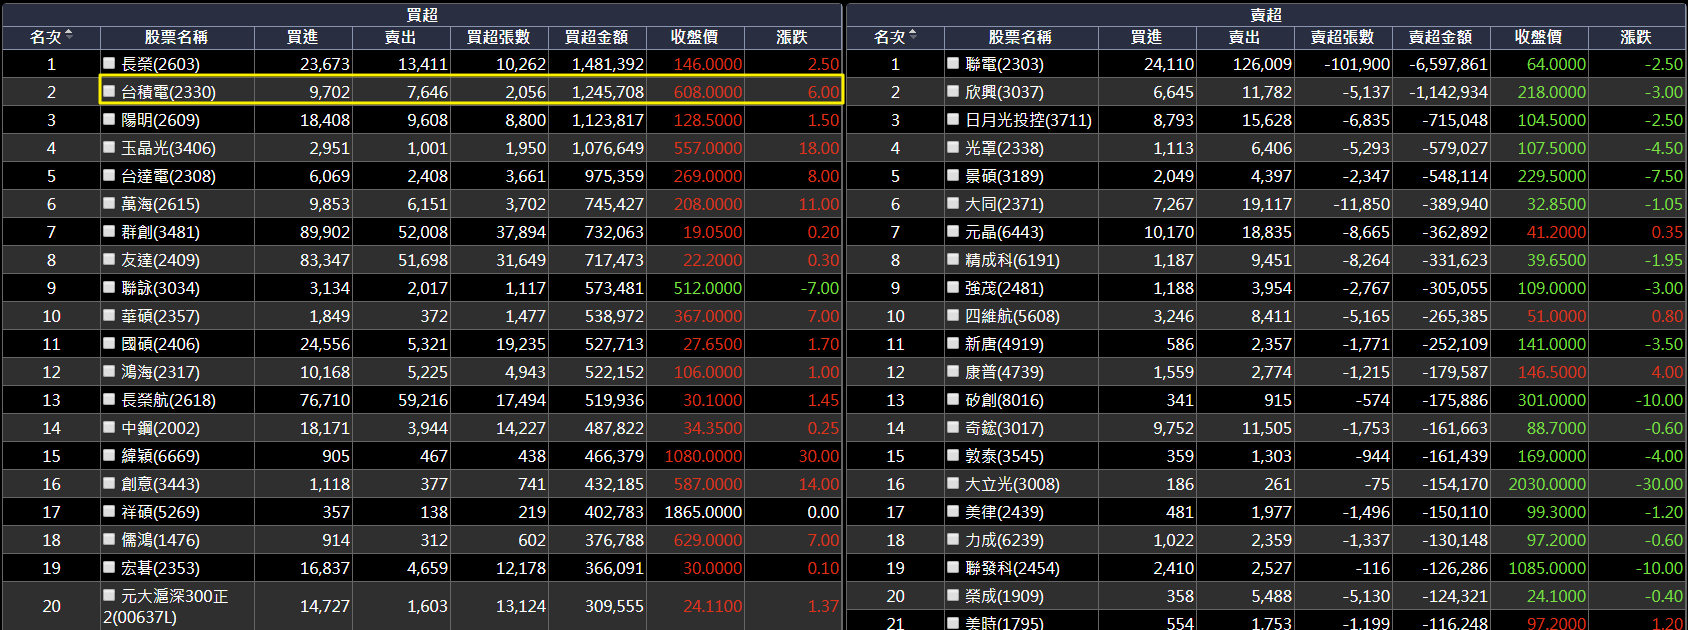Open stock 四維航(5608)
The image size is (1688, 630).
1012,316
